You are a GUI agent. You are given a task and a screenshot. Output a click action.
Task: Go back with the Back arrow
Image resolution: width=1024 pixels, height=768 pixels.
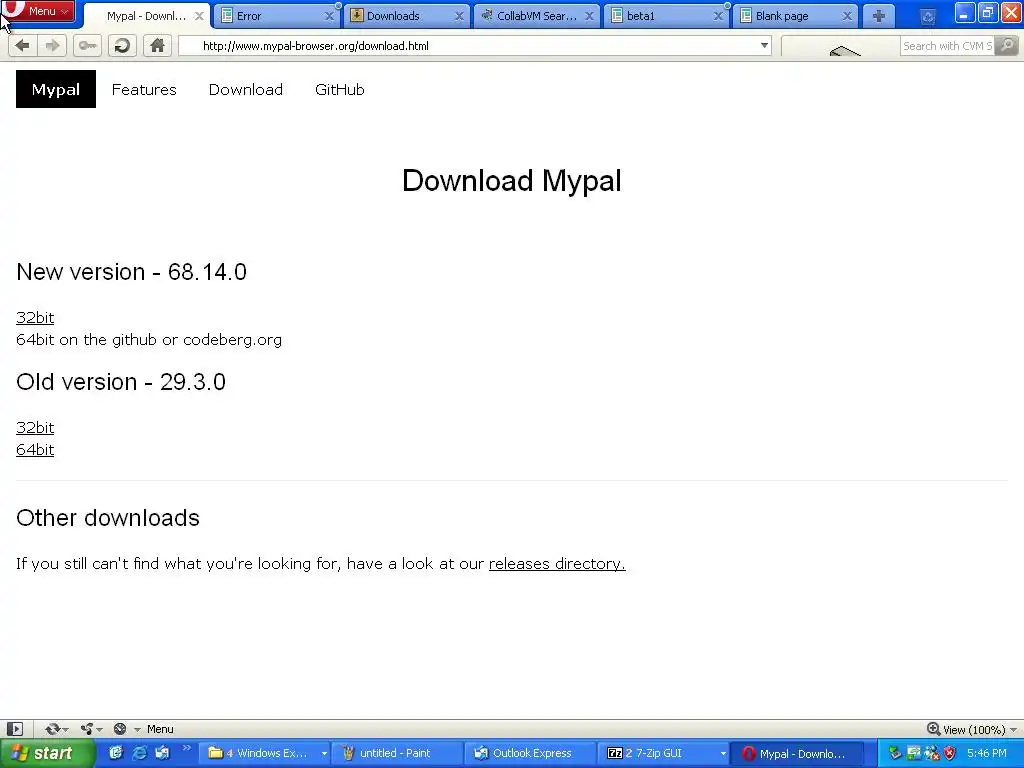[x=22, y=46]
